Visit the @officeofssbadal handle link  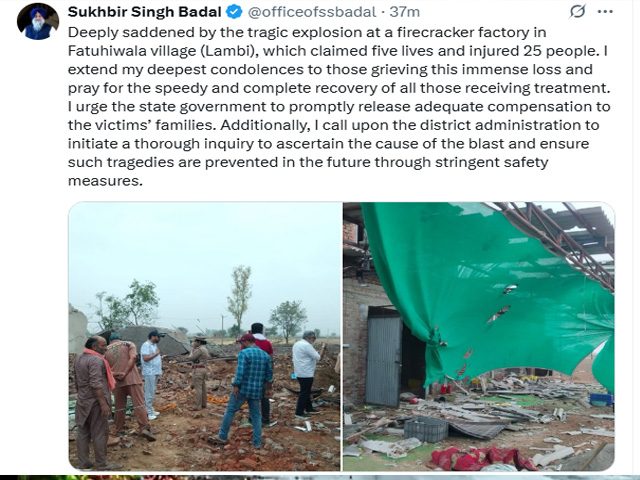312,12
